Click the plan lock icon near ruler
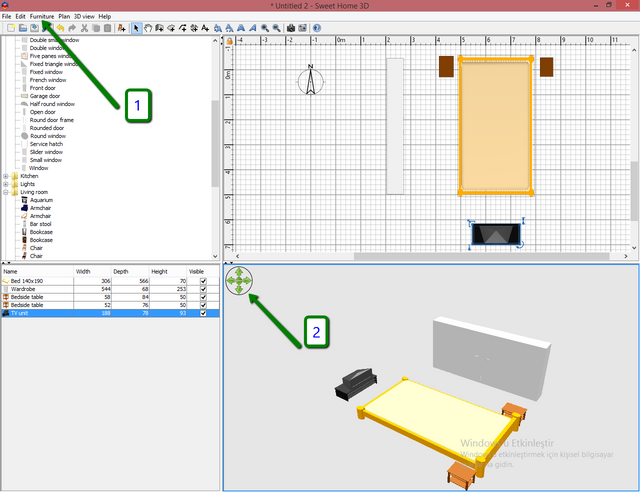The width and height of the screenshot is (640, 492). (x=229, y=41)
